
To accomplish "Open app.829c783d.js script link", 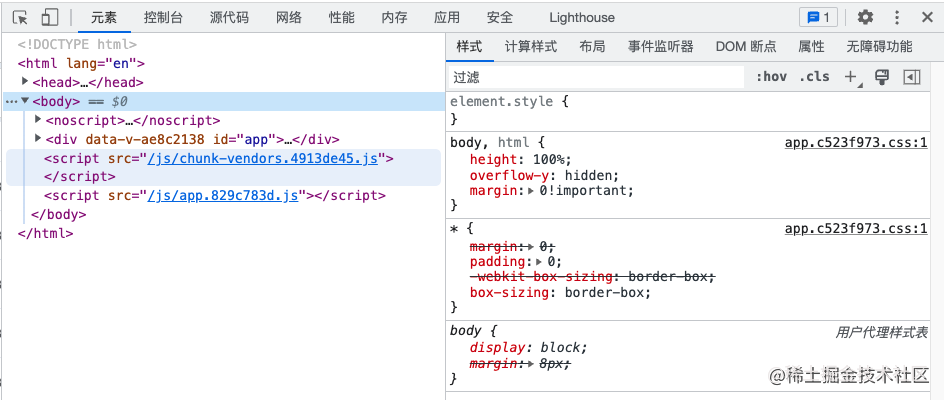I will click(223, 196).
